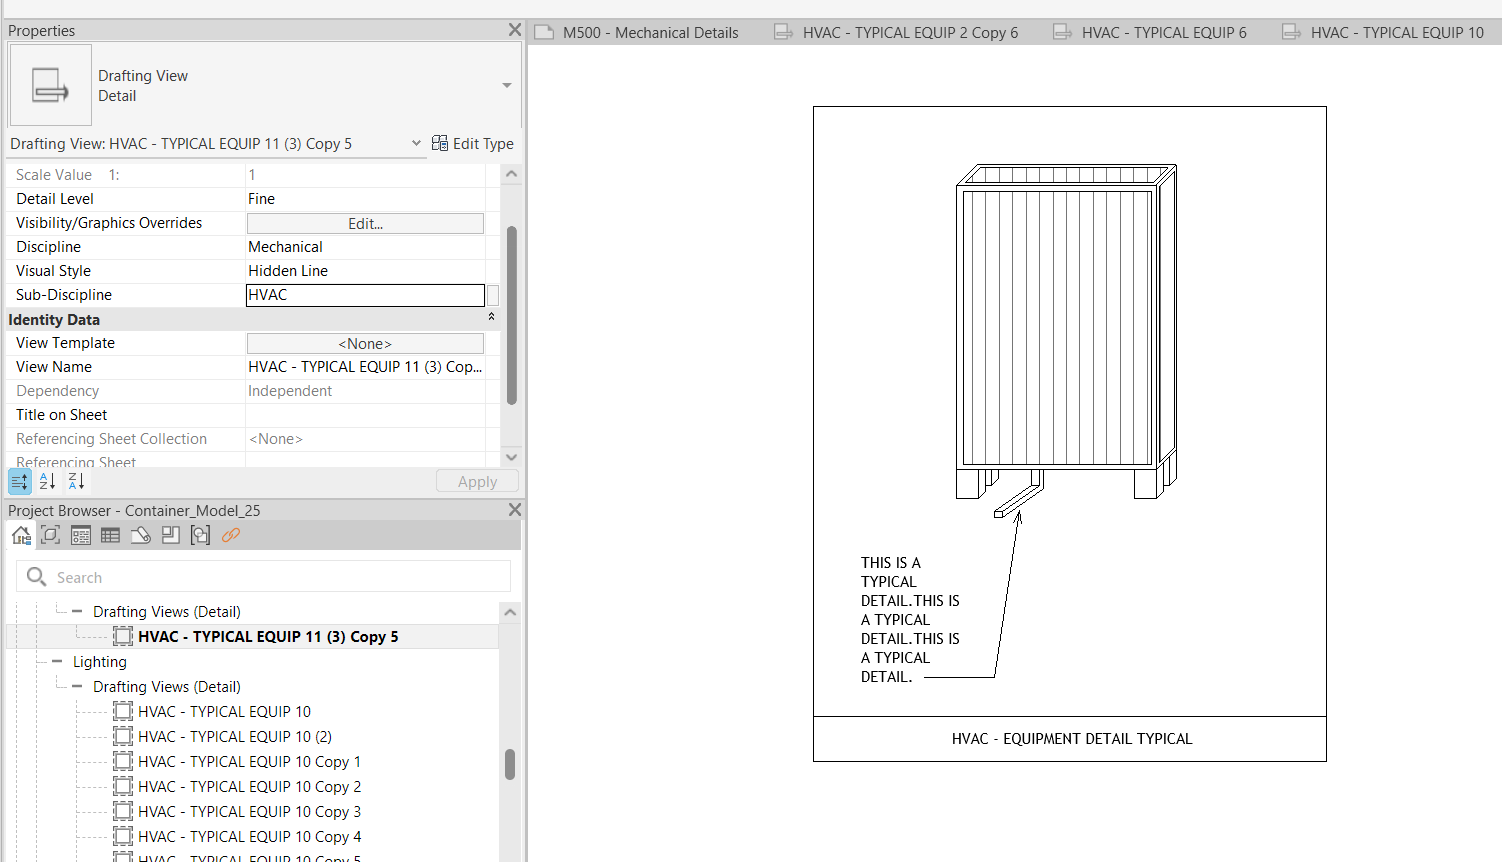Viewport: 1502px width, 862px height.
Task: Click the view icon beside EQUIP 10 Copy 1
Action: pos(123,761)
